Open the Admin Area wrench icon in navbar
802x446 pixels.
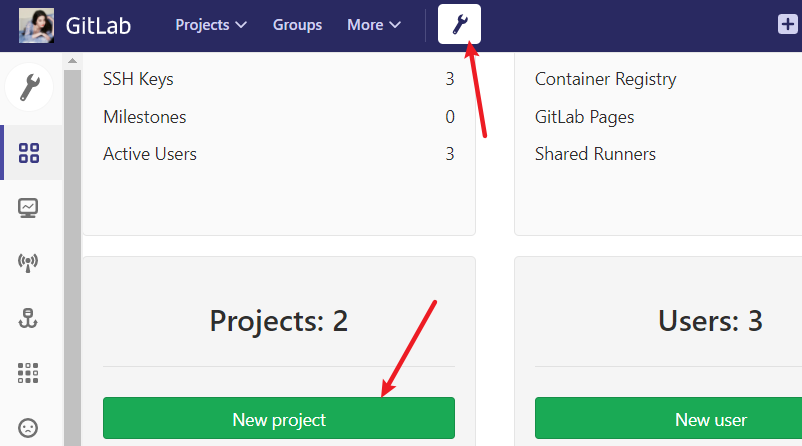[459, 24]
